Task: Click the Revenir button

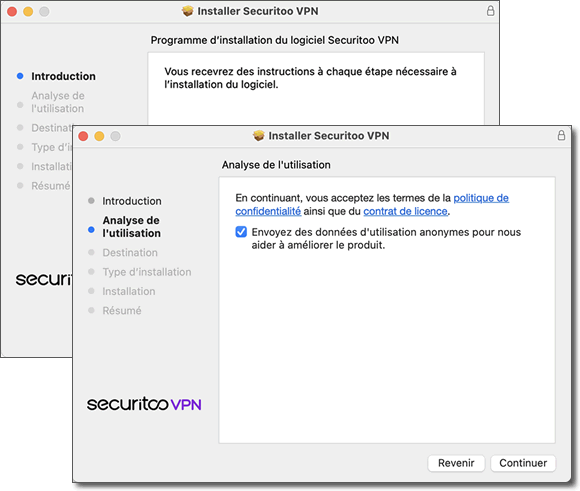Action: (456, 463)
